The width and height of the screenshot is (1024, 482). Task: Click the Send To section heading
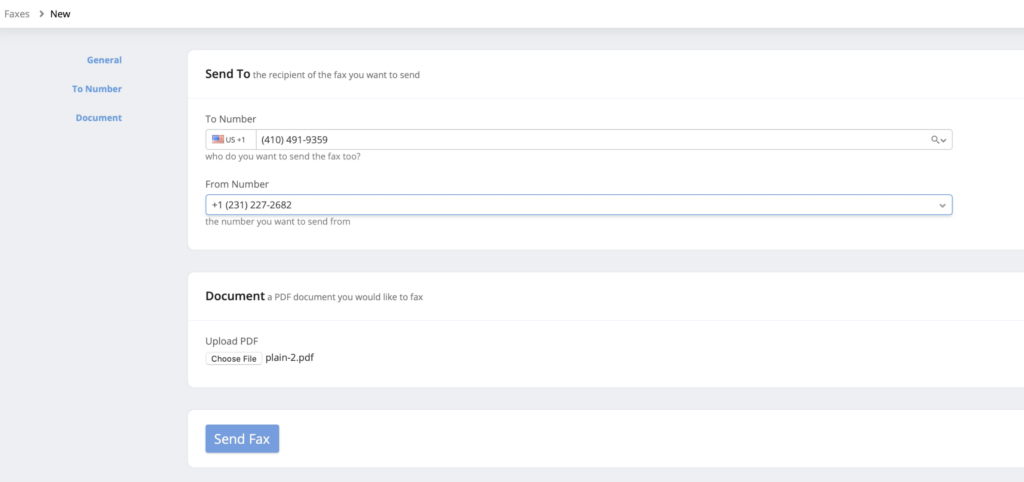[227, 74]
